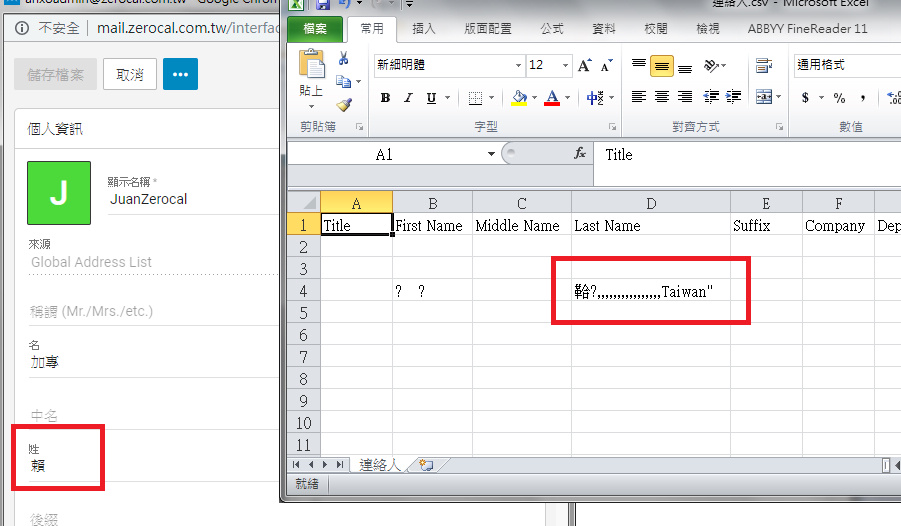The image size is (901, 526).
Task: Click the 取消 button
Action: click(130, 75)
